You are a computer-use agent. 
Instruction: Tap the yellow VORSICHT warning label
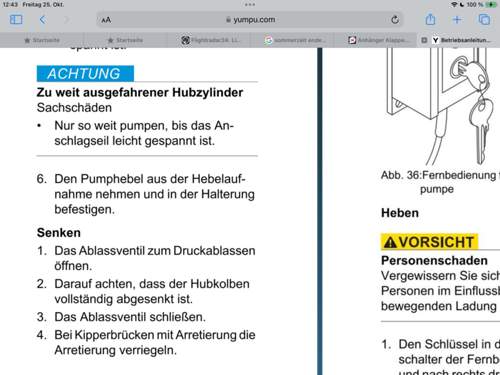click(x=430, y=242)
